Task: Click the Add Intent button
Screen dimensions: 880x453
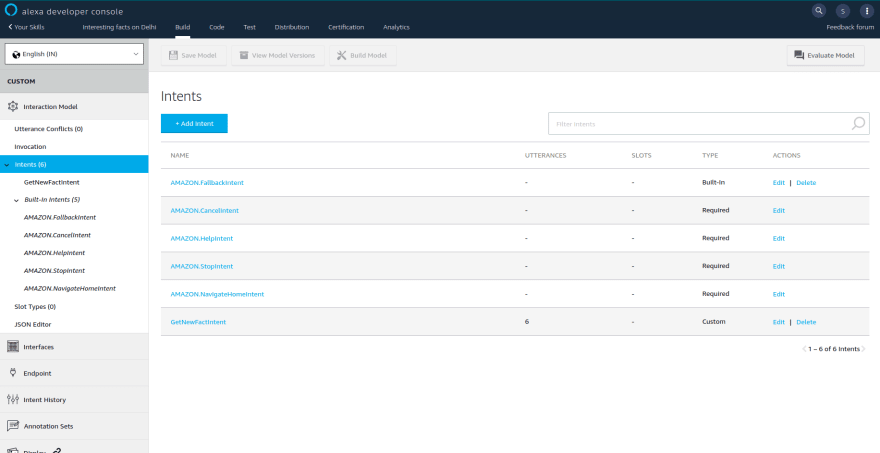Action: pos(194,123)
